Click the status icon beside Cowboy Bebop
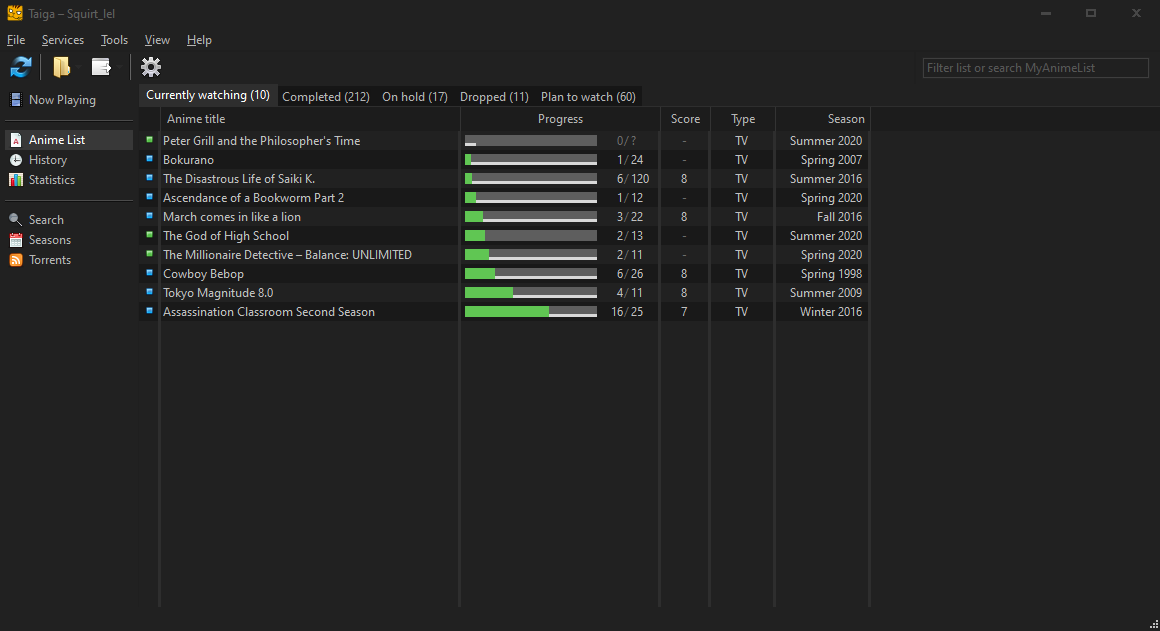1160x631 pixels. (x=149, y=273)
